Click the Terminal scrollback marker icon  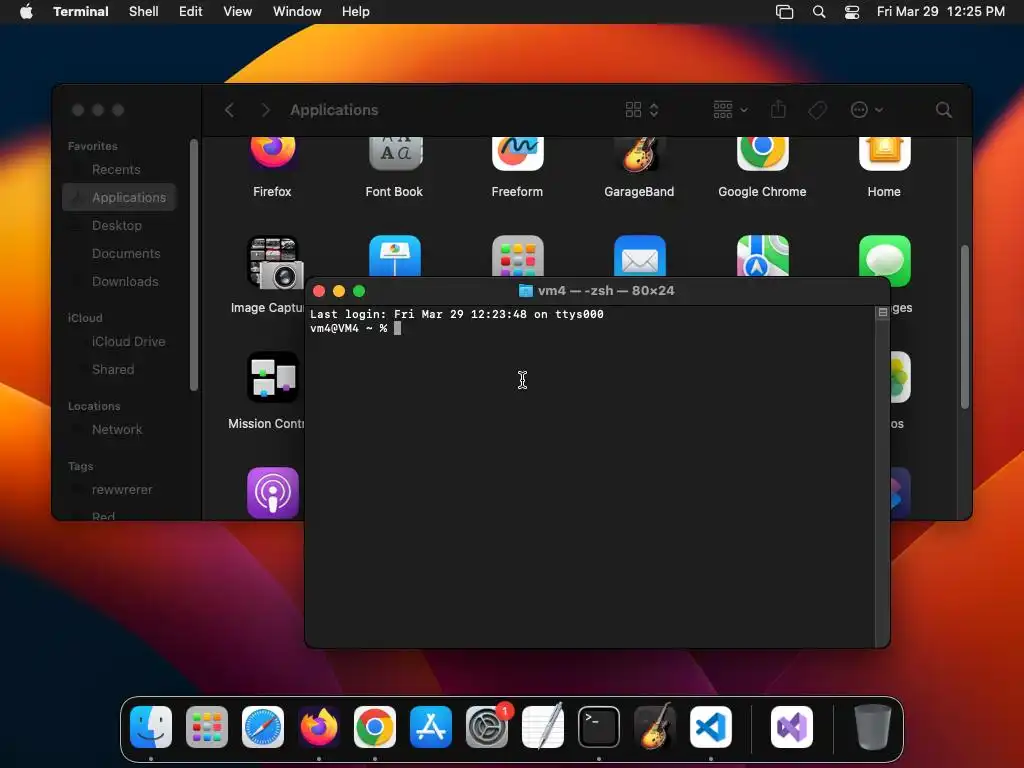[882, 313]
